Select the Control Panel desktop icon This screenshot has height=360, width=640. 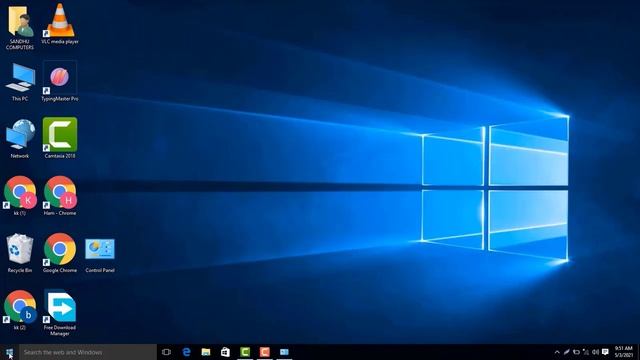point(100,255)
